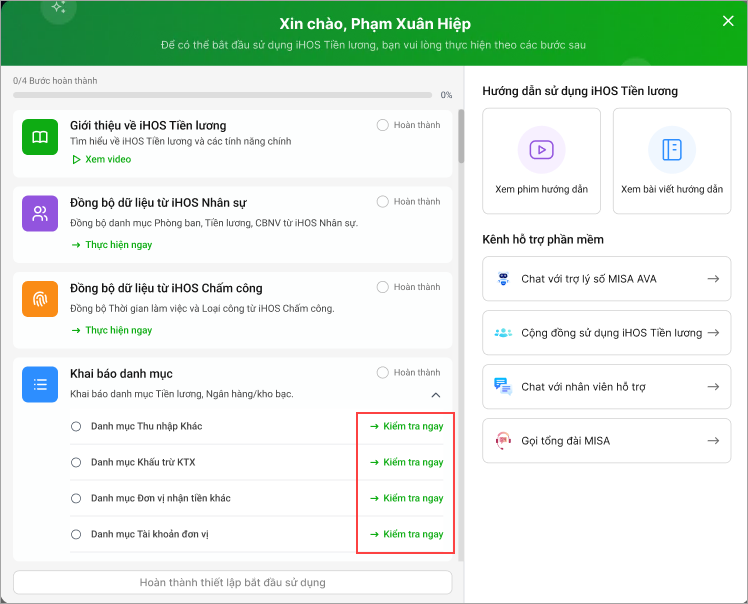Open Chat với trợ lý số MISA AVA
This screenshot has height=604, width=748.
point(607,279)
